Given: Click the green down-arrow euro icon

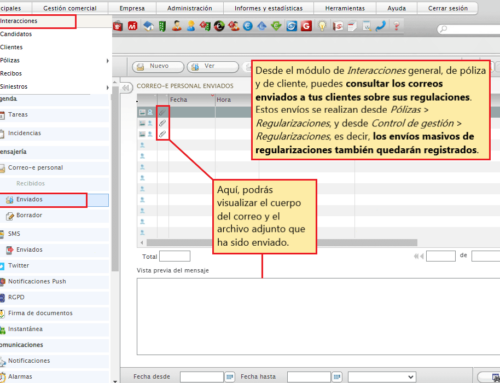Looking at the screenshot, I should pos(276,26).
